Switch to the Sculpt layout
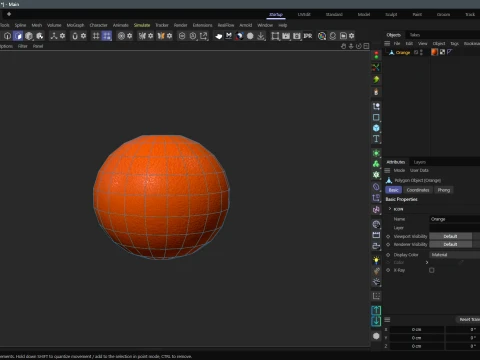The width and height of the screenshot is (480, 360). point(391,14)
